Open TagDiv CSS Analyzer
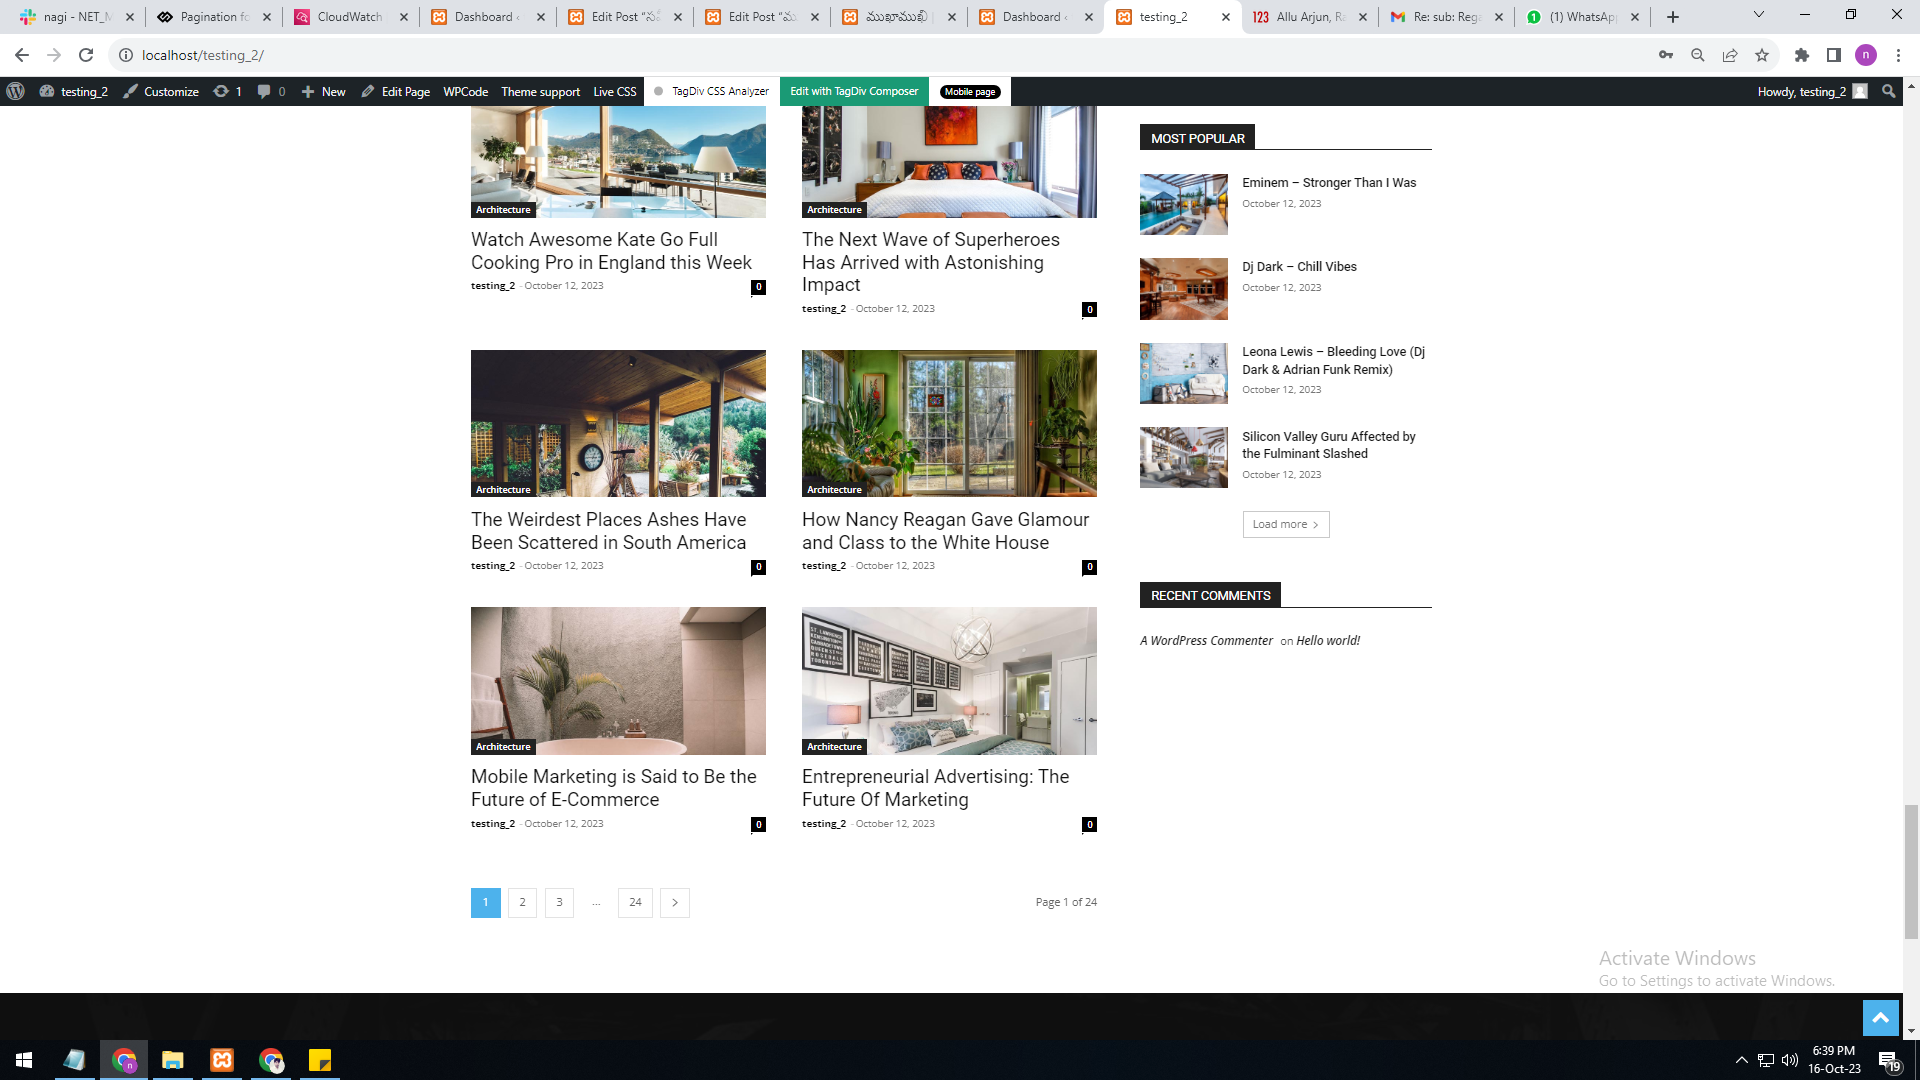The height and width of the screenshot is (1080, 1920). point(712,91)
